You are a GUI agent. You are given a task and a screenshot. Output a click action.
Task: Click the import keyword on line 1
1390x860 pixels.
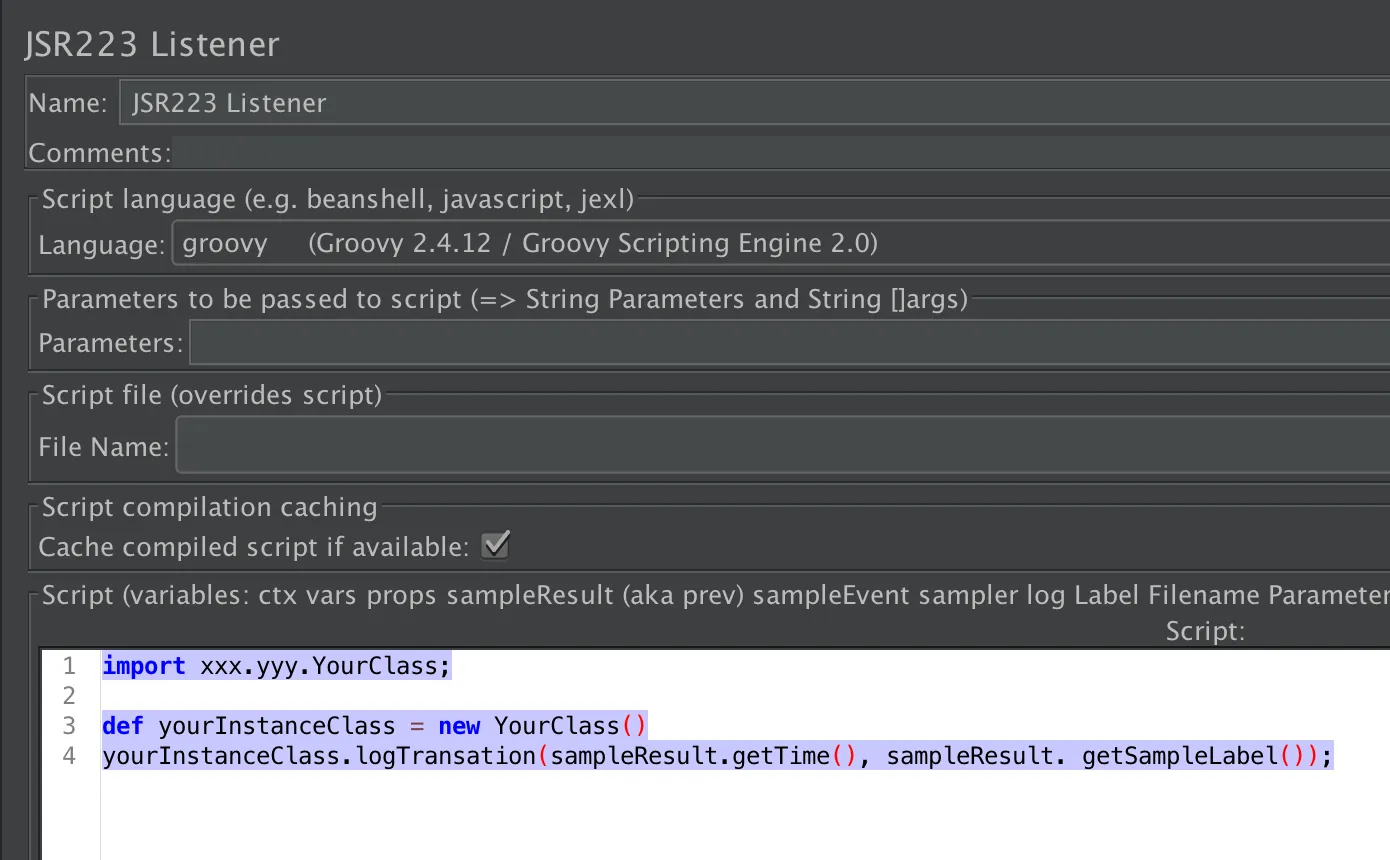(144, 666)
